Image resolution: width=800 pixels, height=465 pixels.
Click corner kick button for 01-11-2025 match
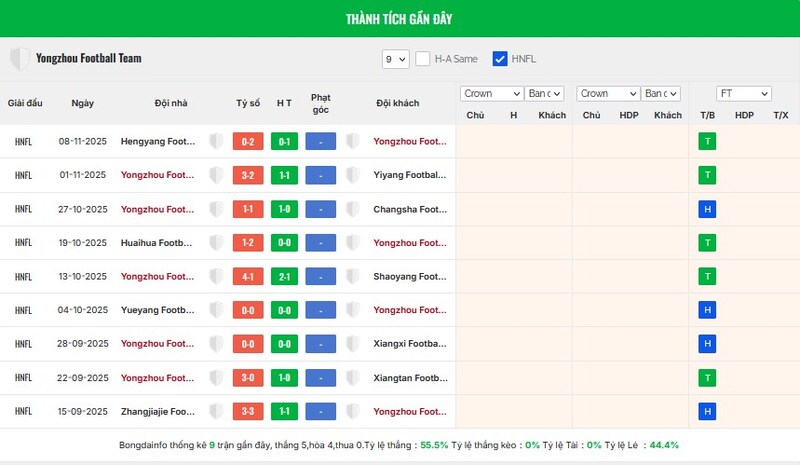(x=320, y=176)
